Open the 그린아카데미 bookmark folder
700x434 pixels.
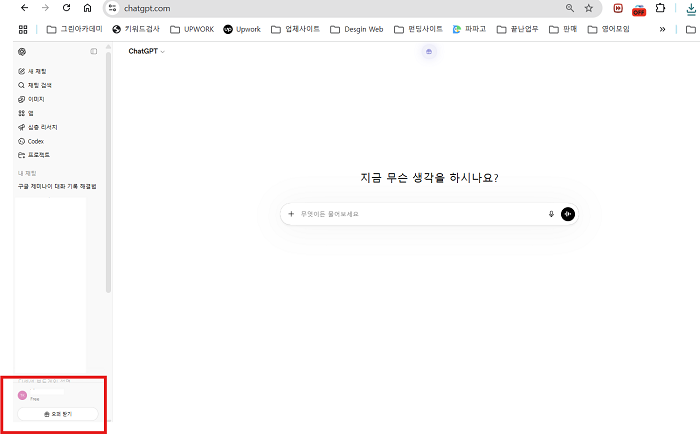pos(75,29)
